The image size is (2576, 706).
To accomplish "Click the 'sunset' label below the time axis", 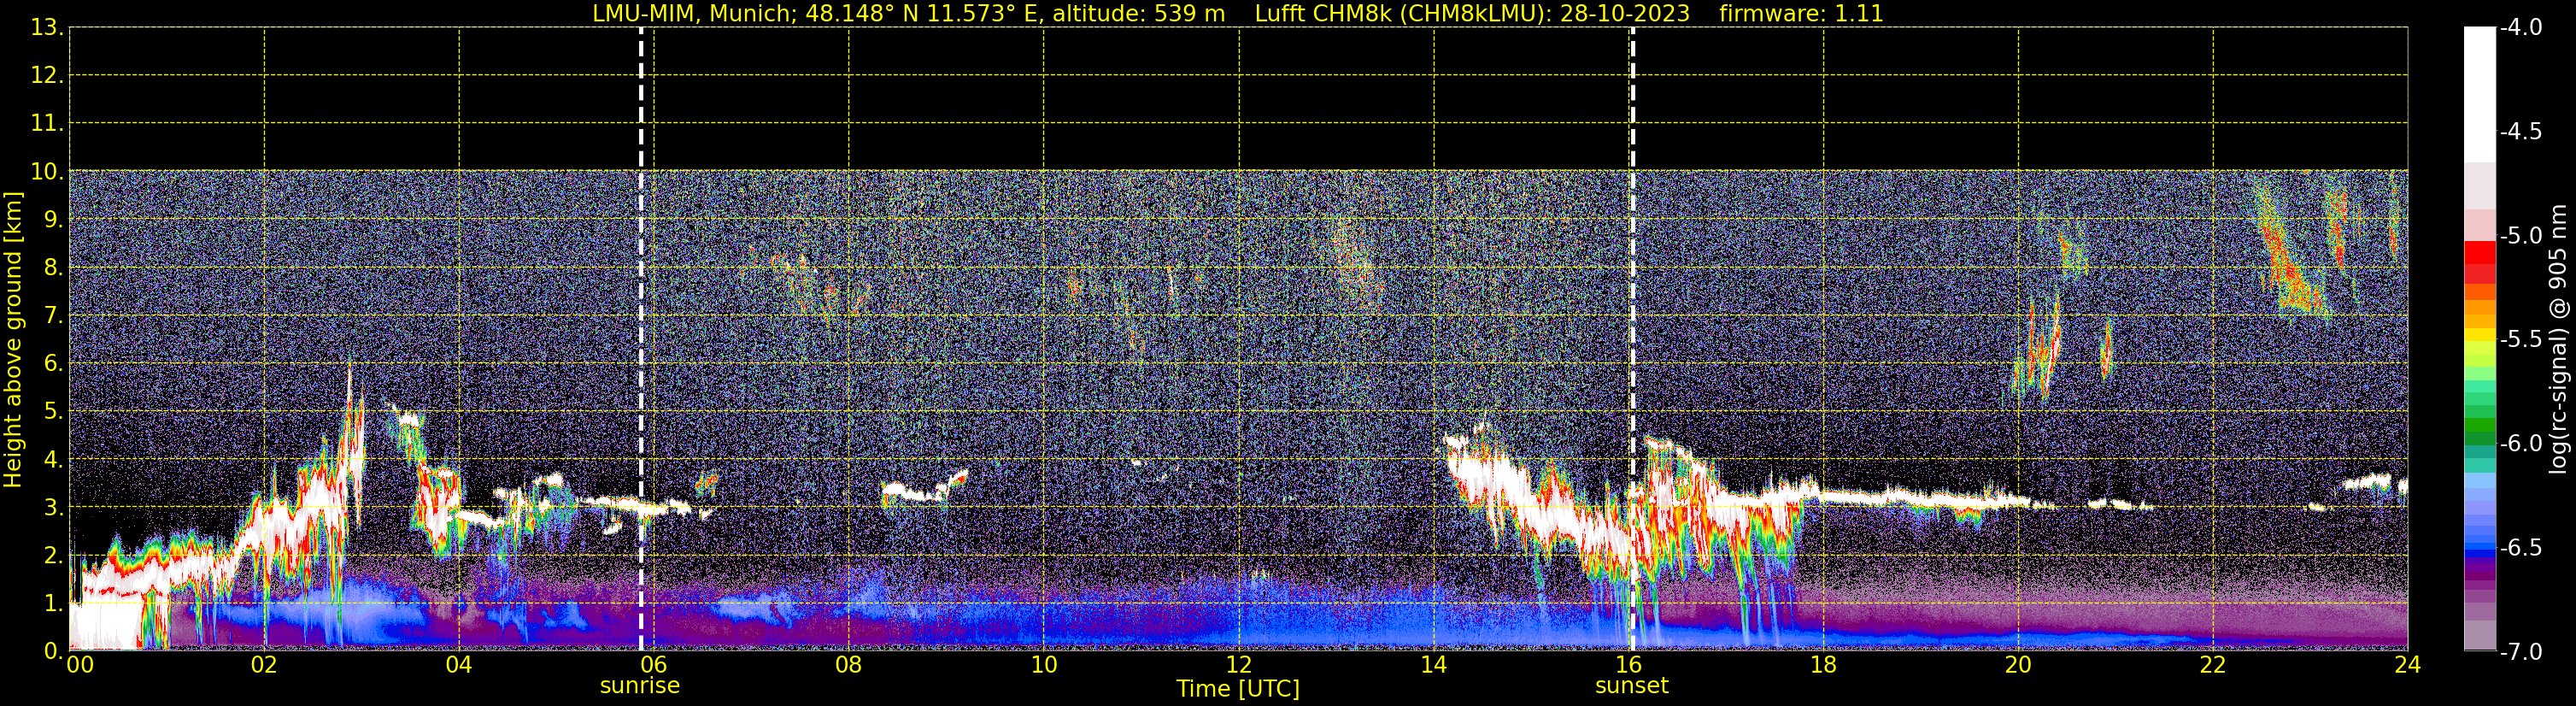I will tap(1632, 686).
